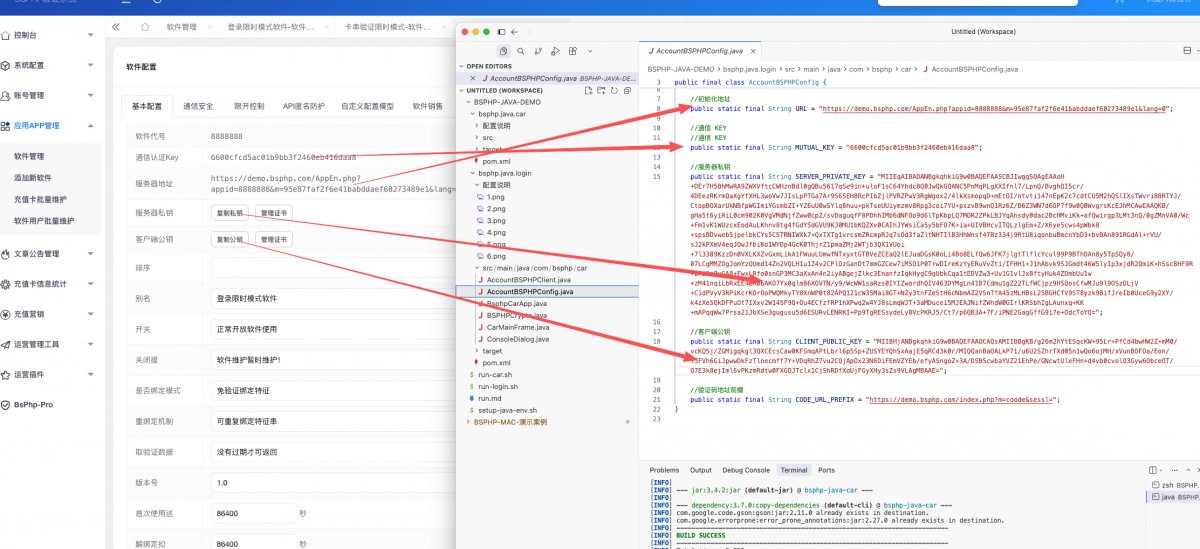Collapse all folders in explorer header
Viewport: 1200px width, 549px height.
[627, 90]
